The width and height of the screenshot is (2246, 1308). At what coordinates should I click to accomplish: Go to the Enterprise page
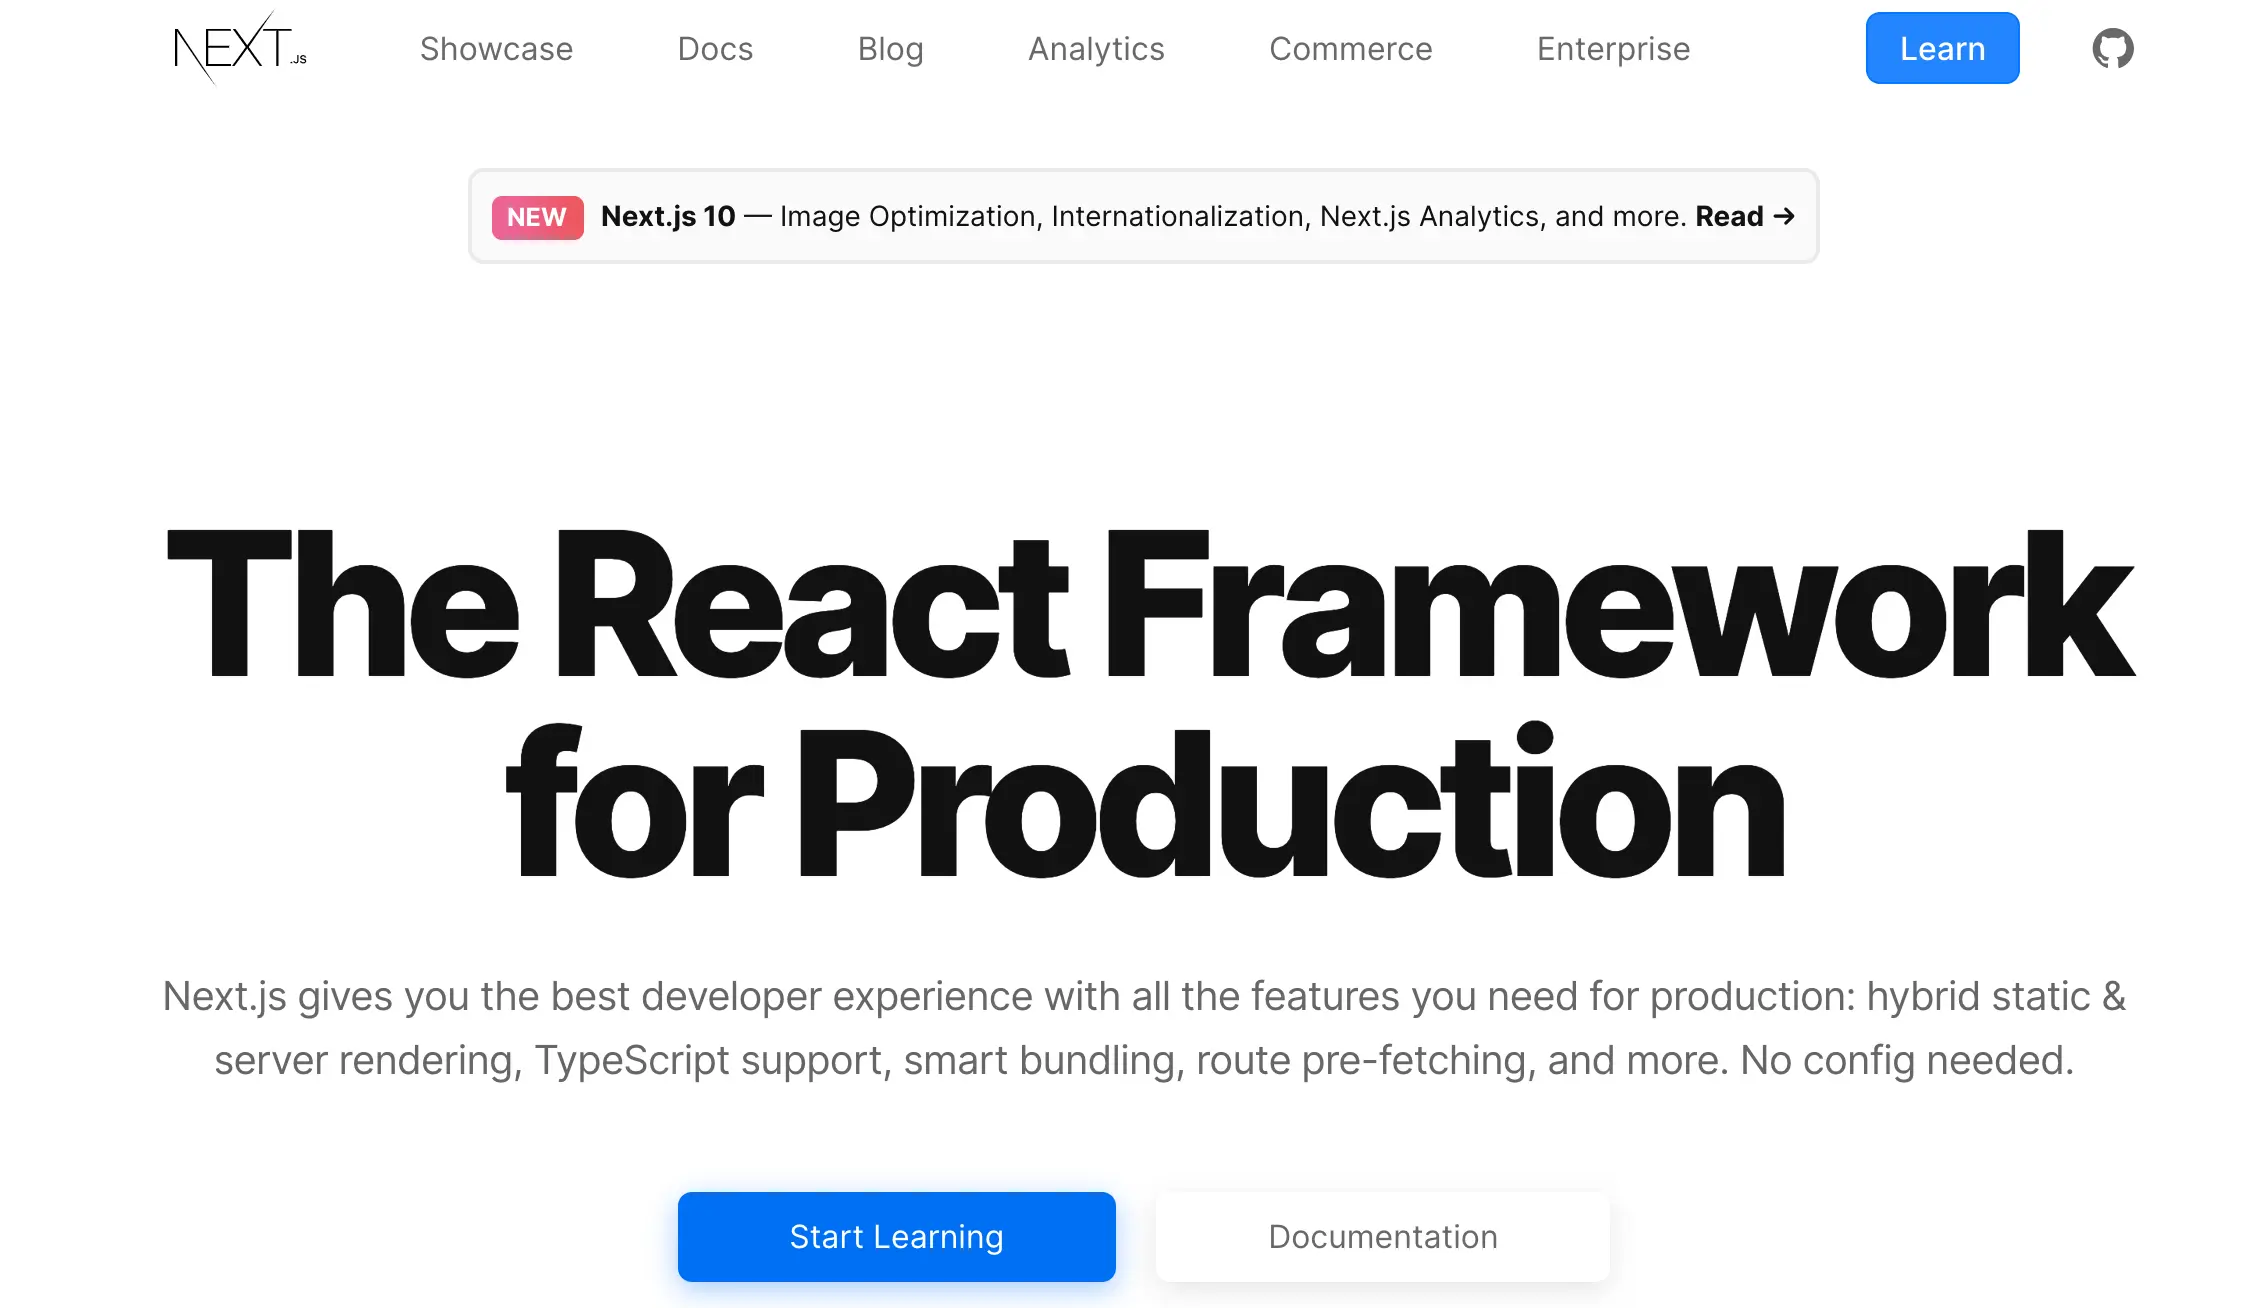pyautogui.click(x=1612, y=48)
